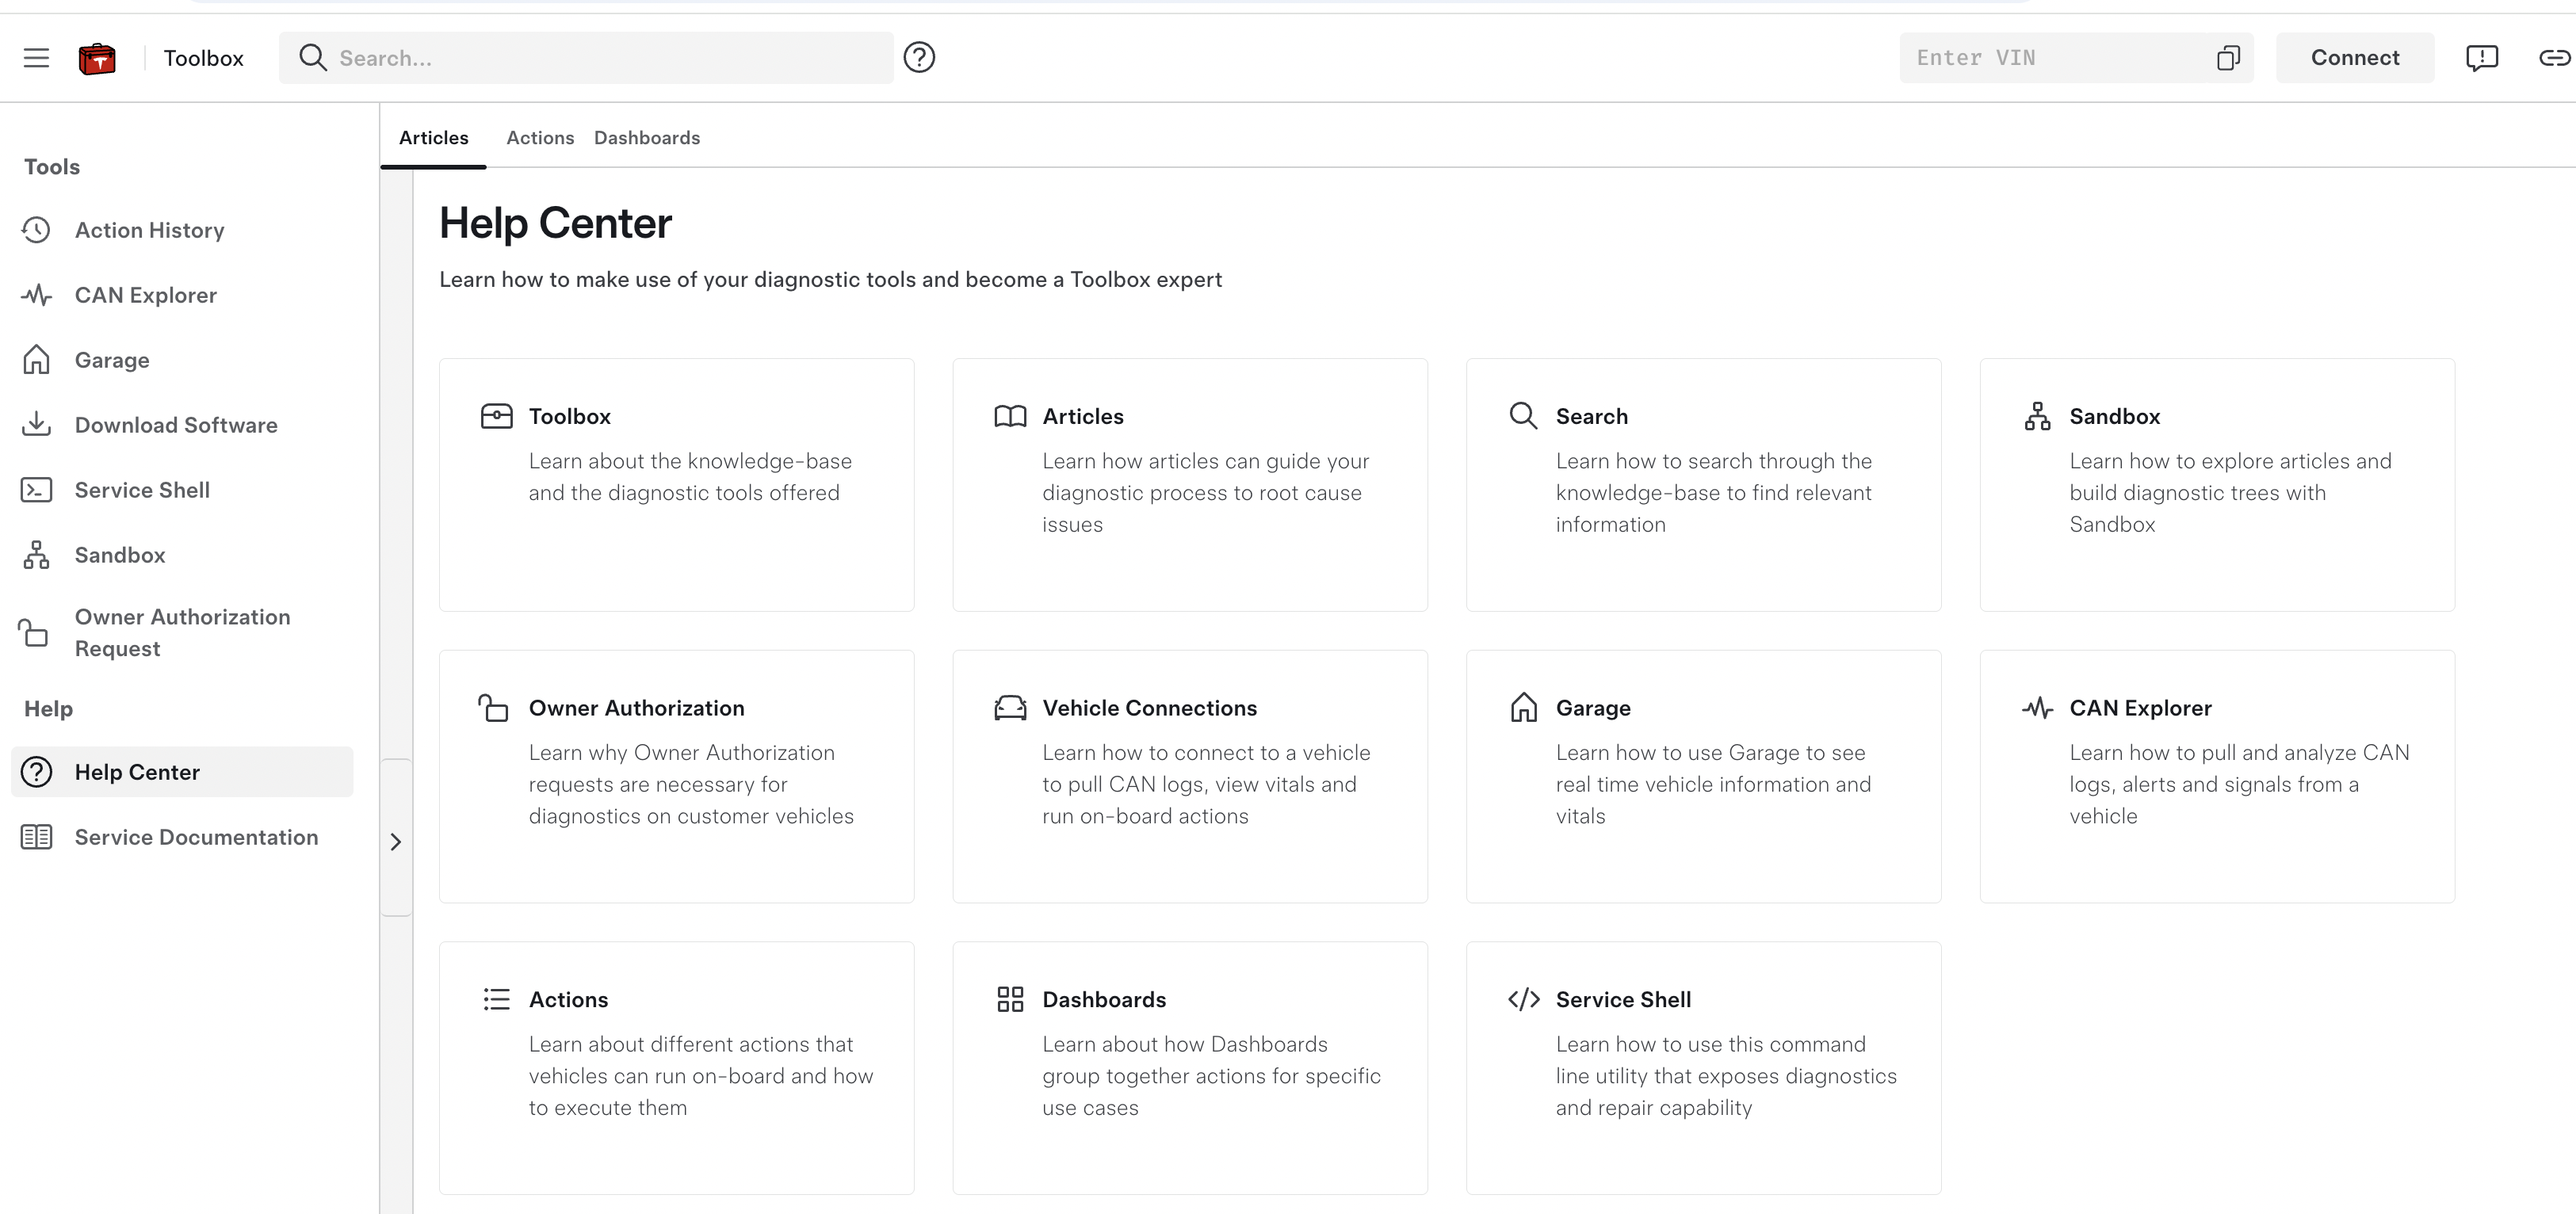Click the Garage card house icon

(x=1523, y=707)
